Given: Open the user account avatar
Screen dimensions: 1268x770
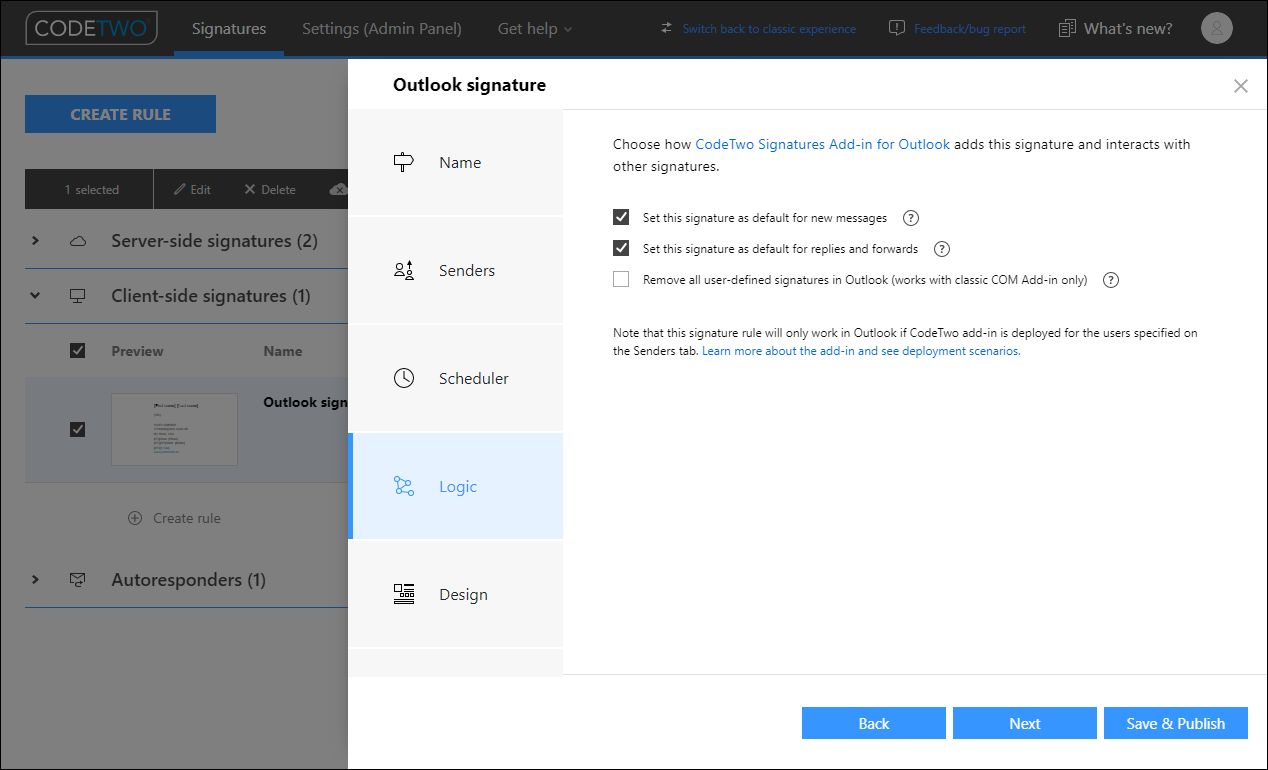Looking at the screenshot, I should [x=1217, y=28].
